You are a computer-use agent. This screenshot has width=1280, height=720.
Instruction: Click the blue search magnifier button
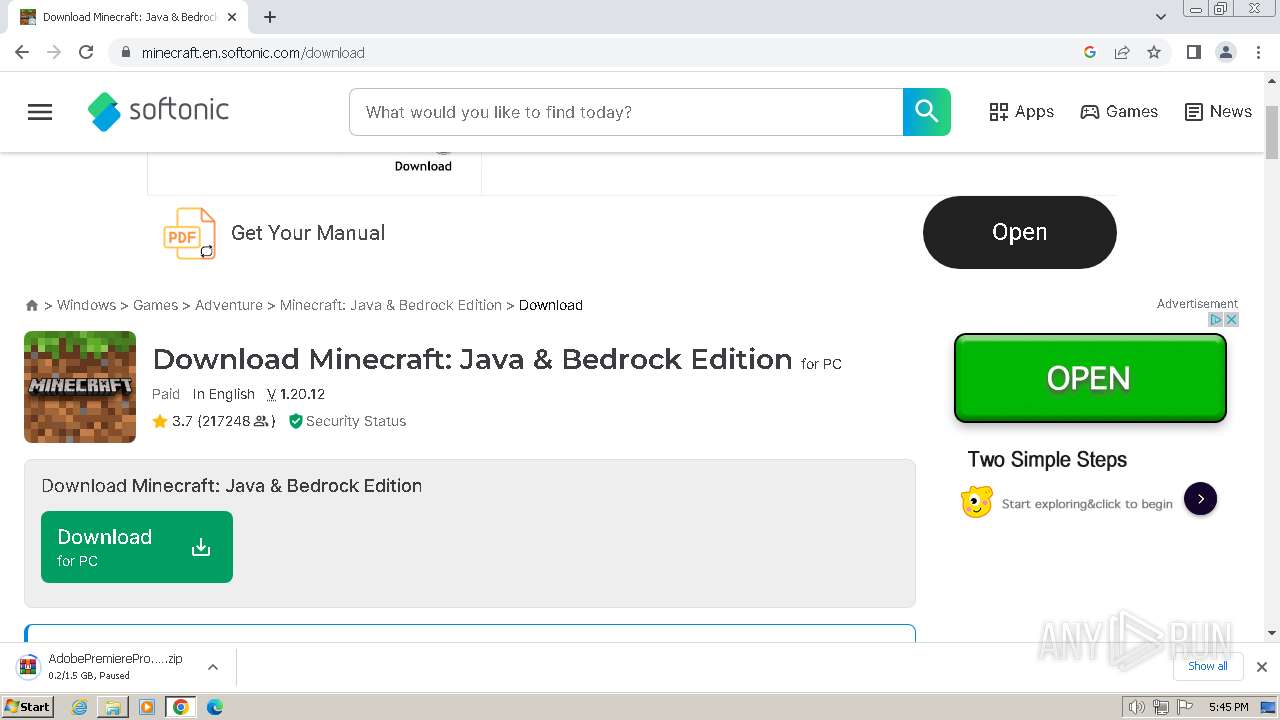coord(927,112)
